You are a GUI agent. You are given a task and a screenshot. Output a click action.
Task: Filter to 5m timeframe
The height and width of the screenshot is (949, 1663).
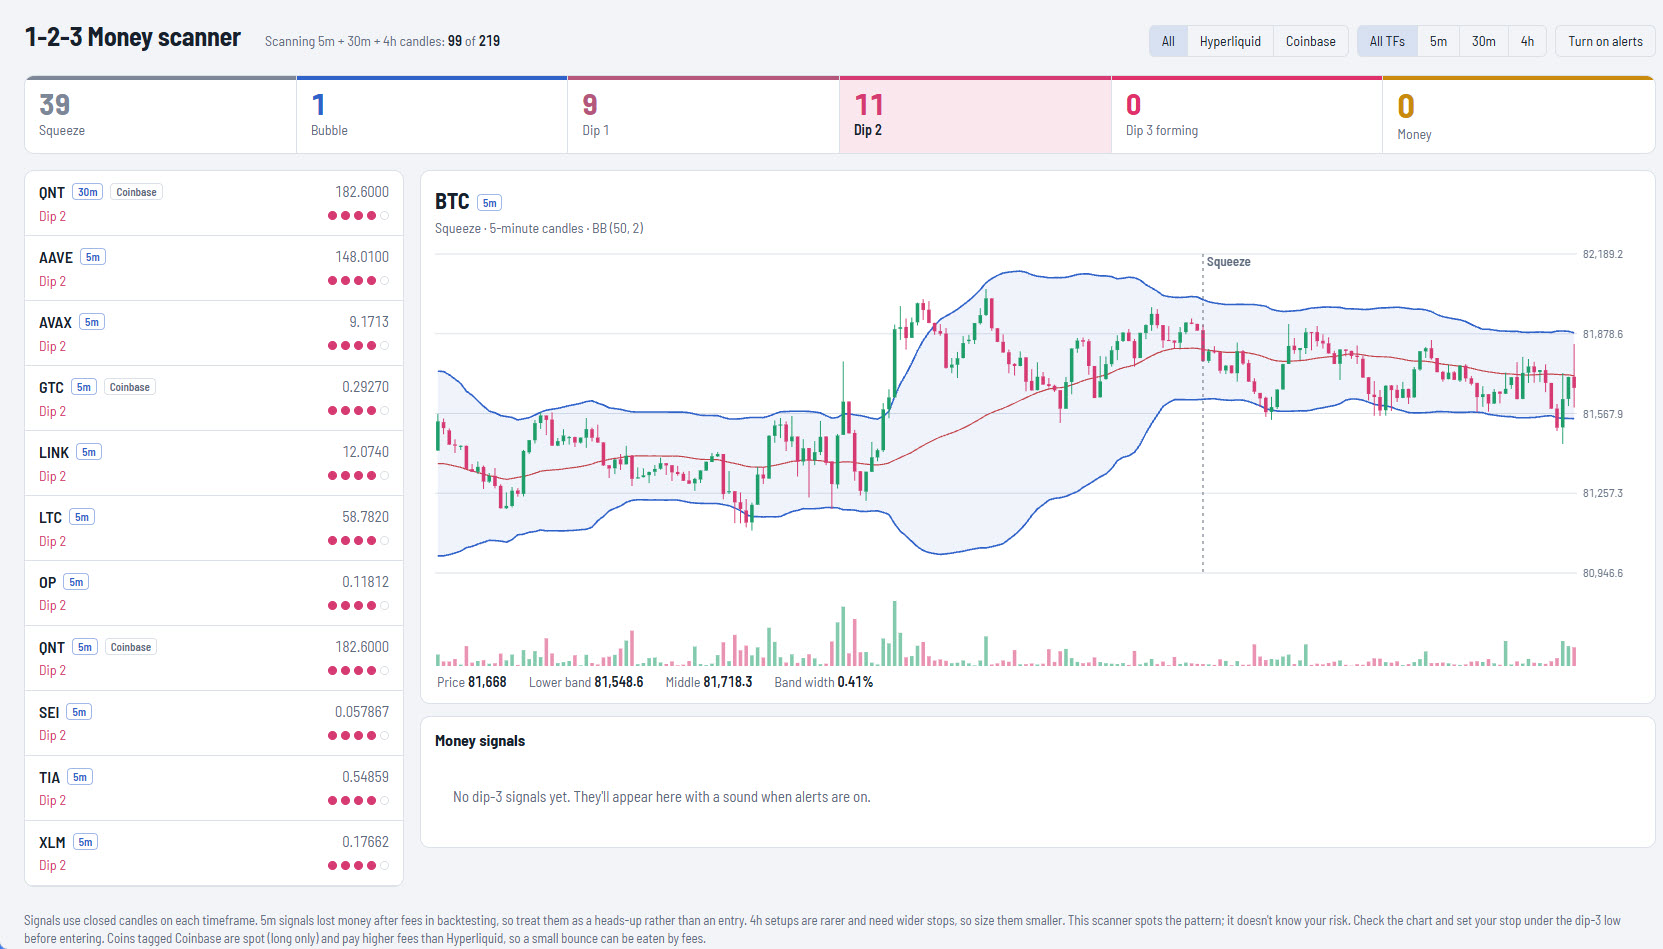point(1438,41)
